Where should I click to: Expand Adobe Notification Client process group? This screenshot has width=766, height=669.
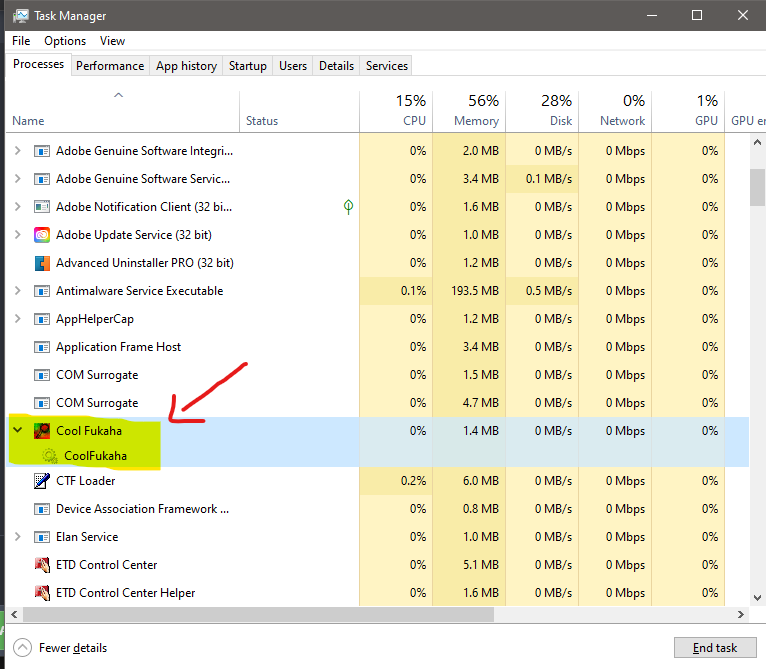coord(18,206)
